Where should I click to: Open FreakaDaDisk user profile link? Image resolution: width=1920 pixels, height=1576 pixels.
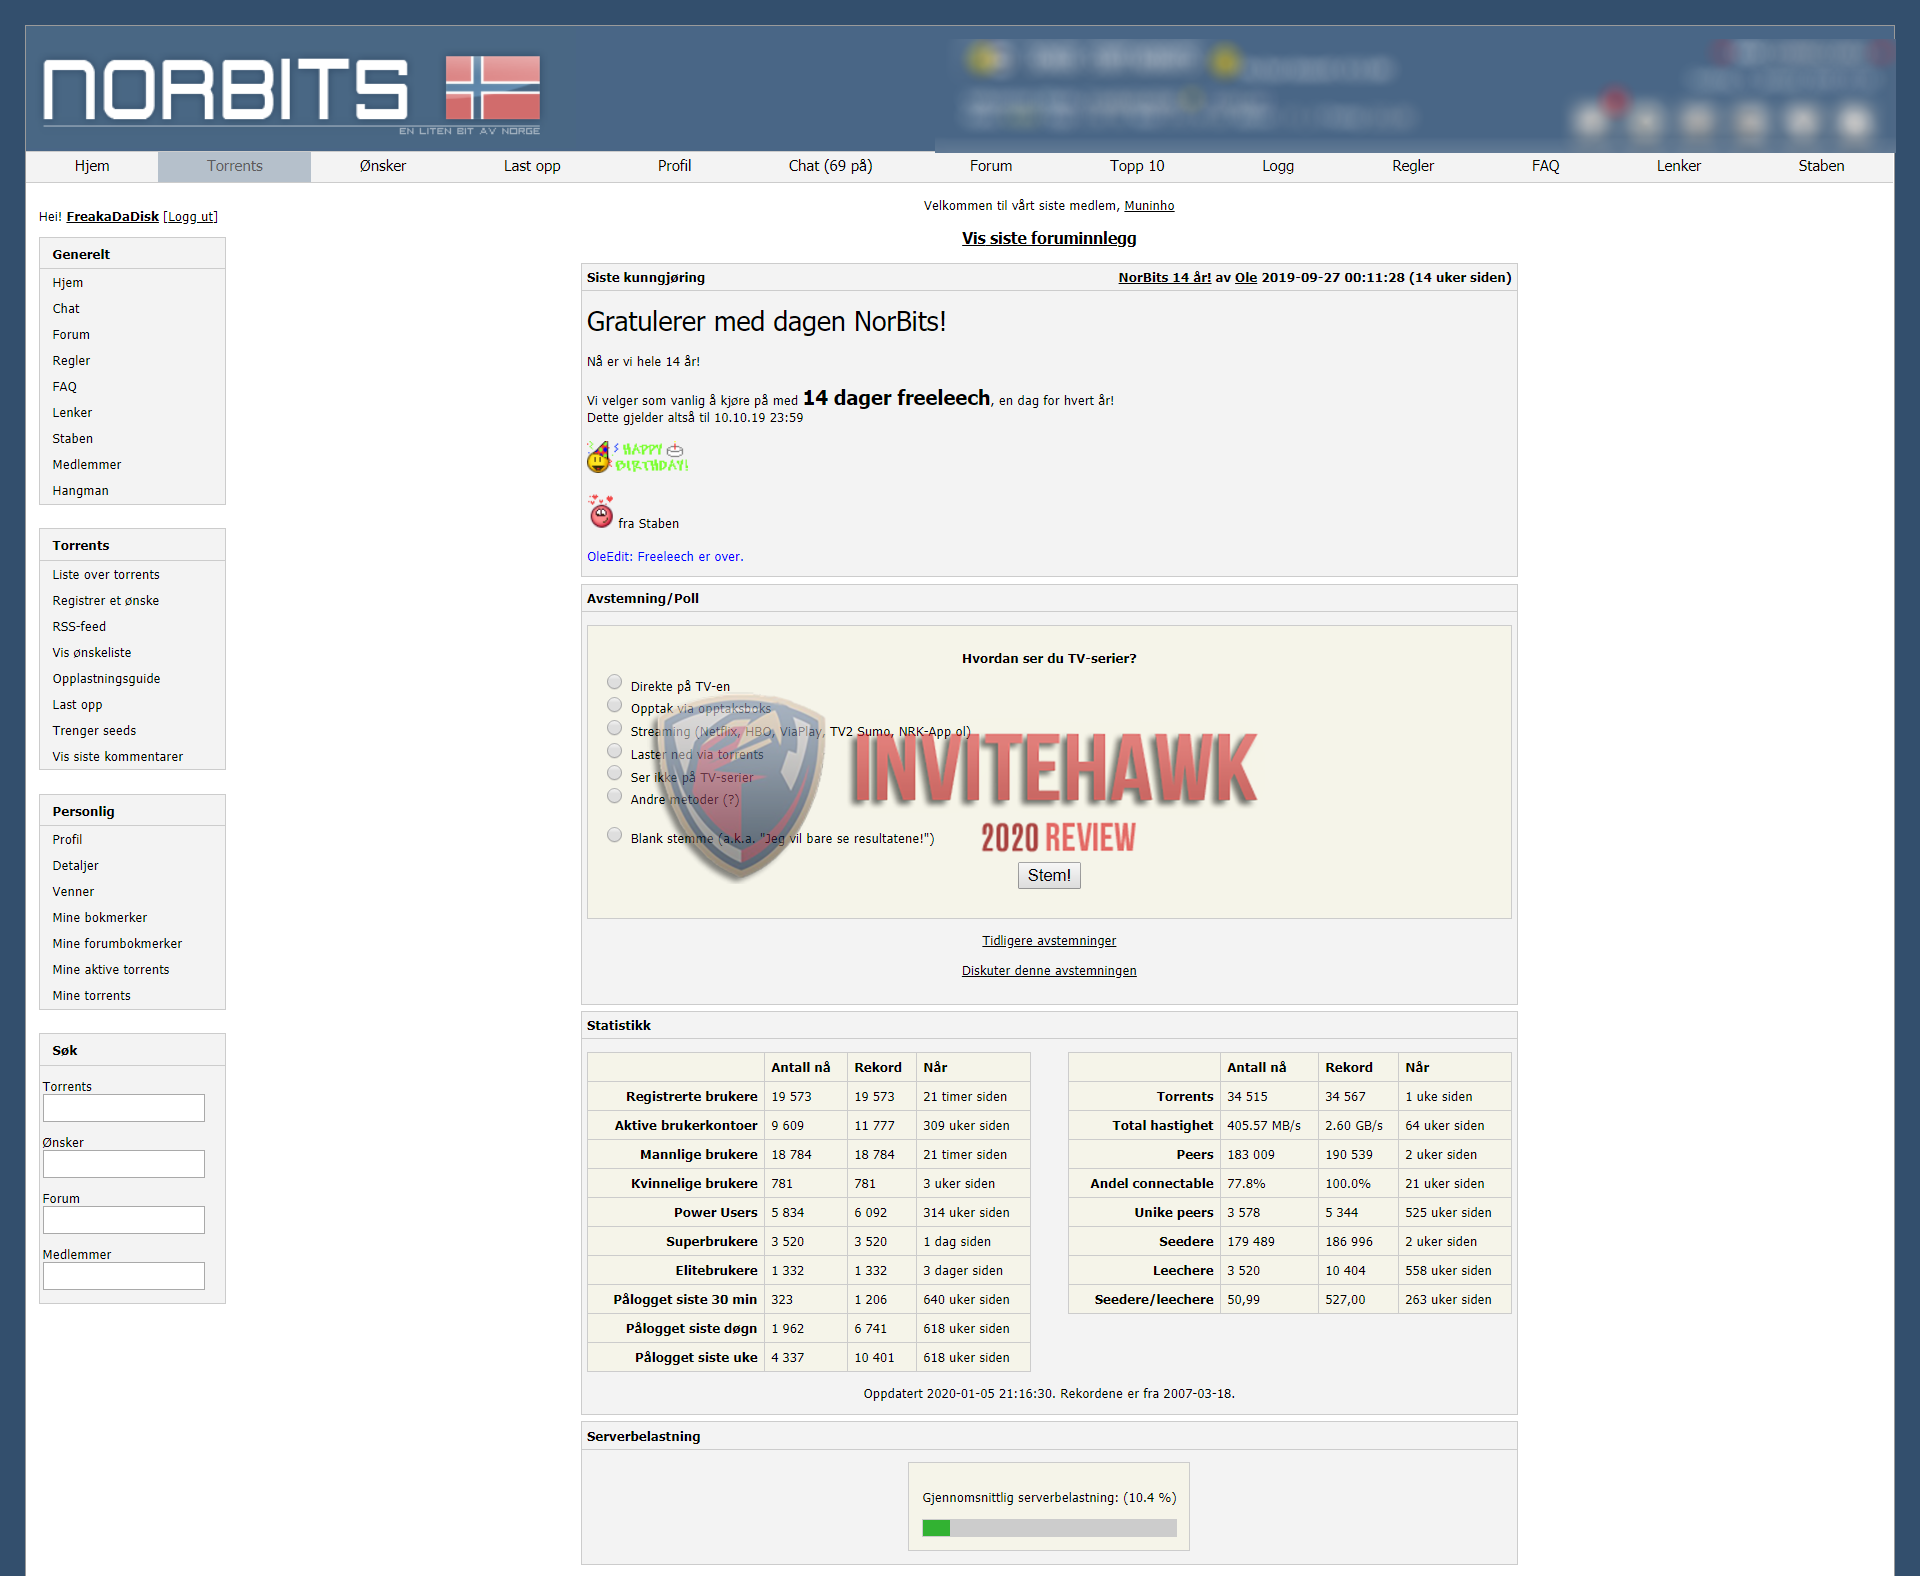coord(113,217)
